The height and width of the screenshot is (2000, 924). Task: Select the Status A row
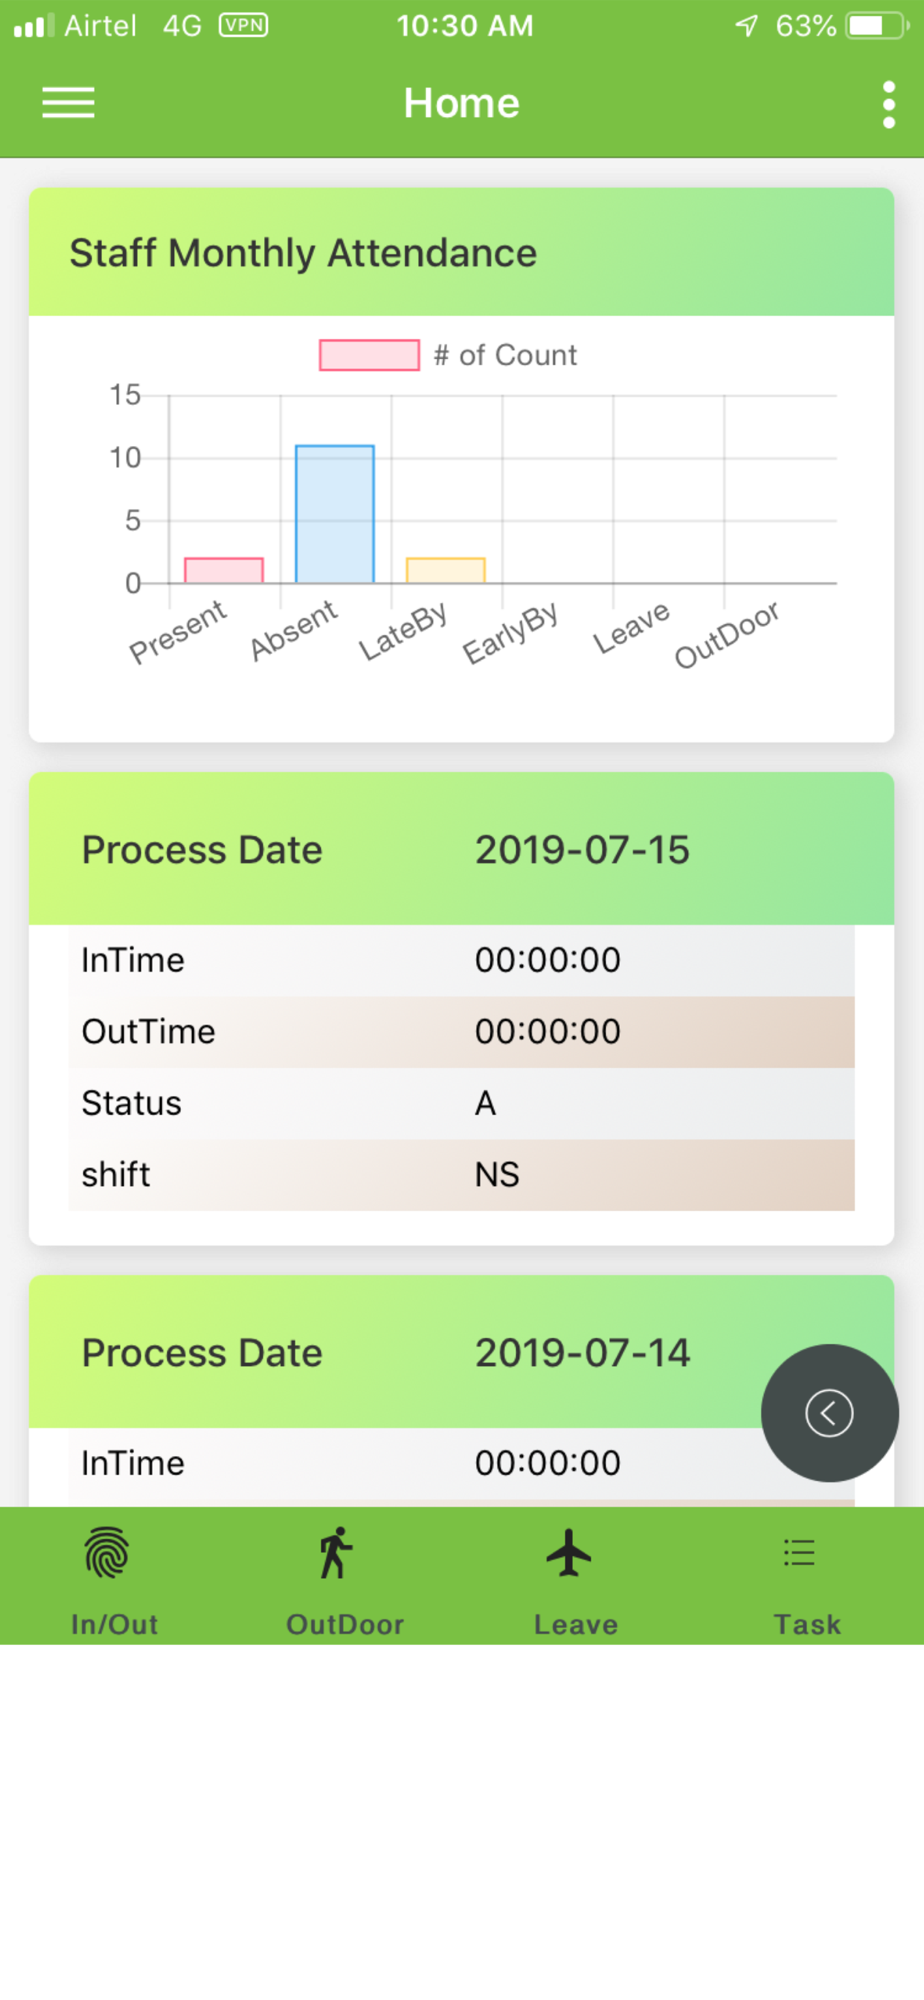pos(461,1103)
